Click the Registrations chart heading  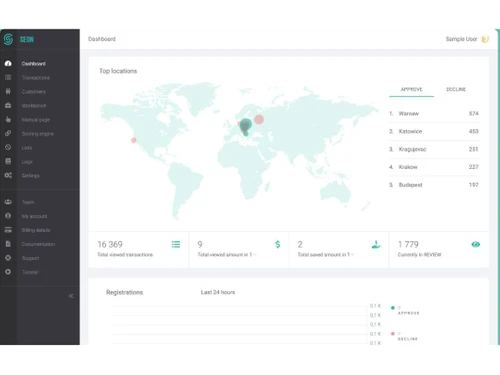click(x=124, y=292)
